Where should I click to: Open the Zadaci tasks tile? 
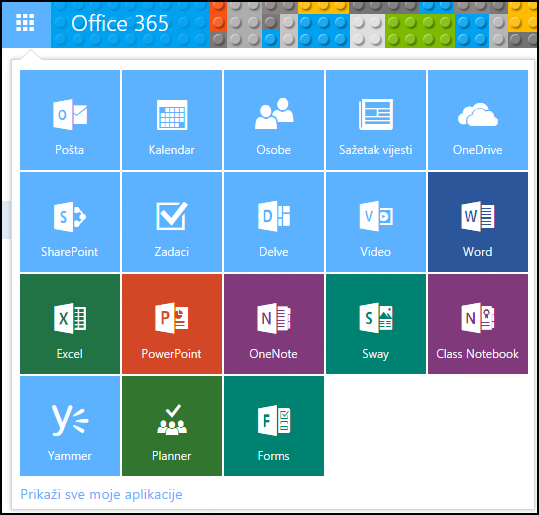pos(172,222)
